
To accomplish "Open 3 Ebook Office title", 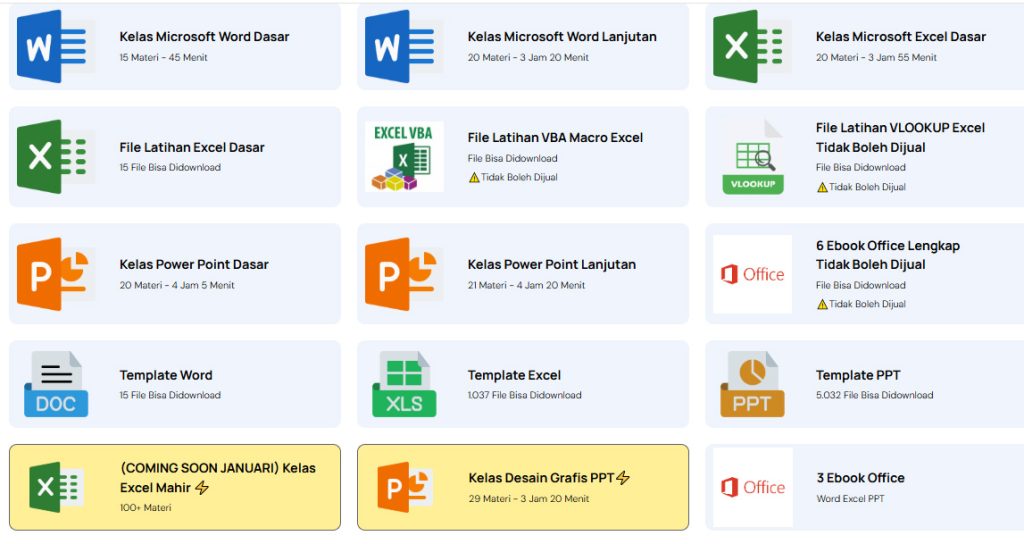I will click(x=861, y=478).
